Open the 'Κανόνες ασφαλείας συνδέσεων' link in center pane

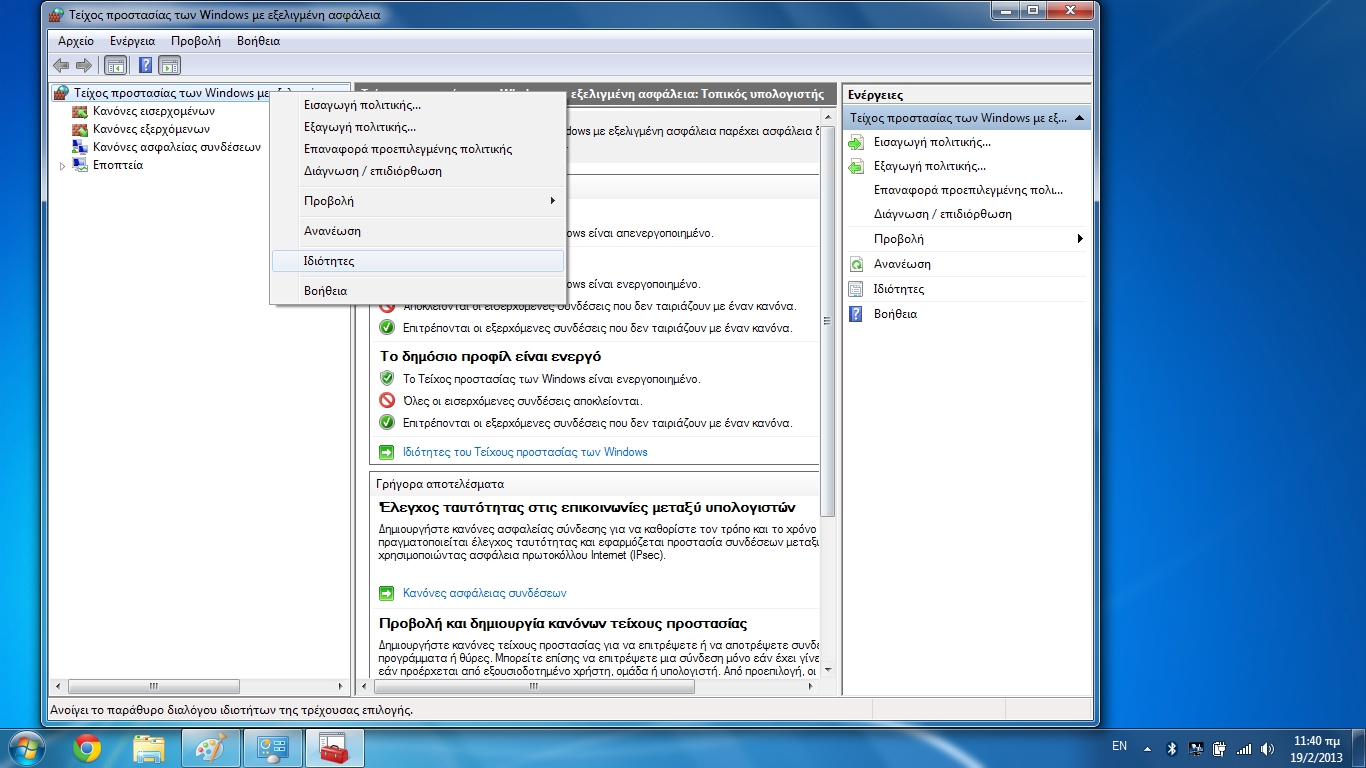tap(484, 593)
